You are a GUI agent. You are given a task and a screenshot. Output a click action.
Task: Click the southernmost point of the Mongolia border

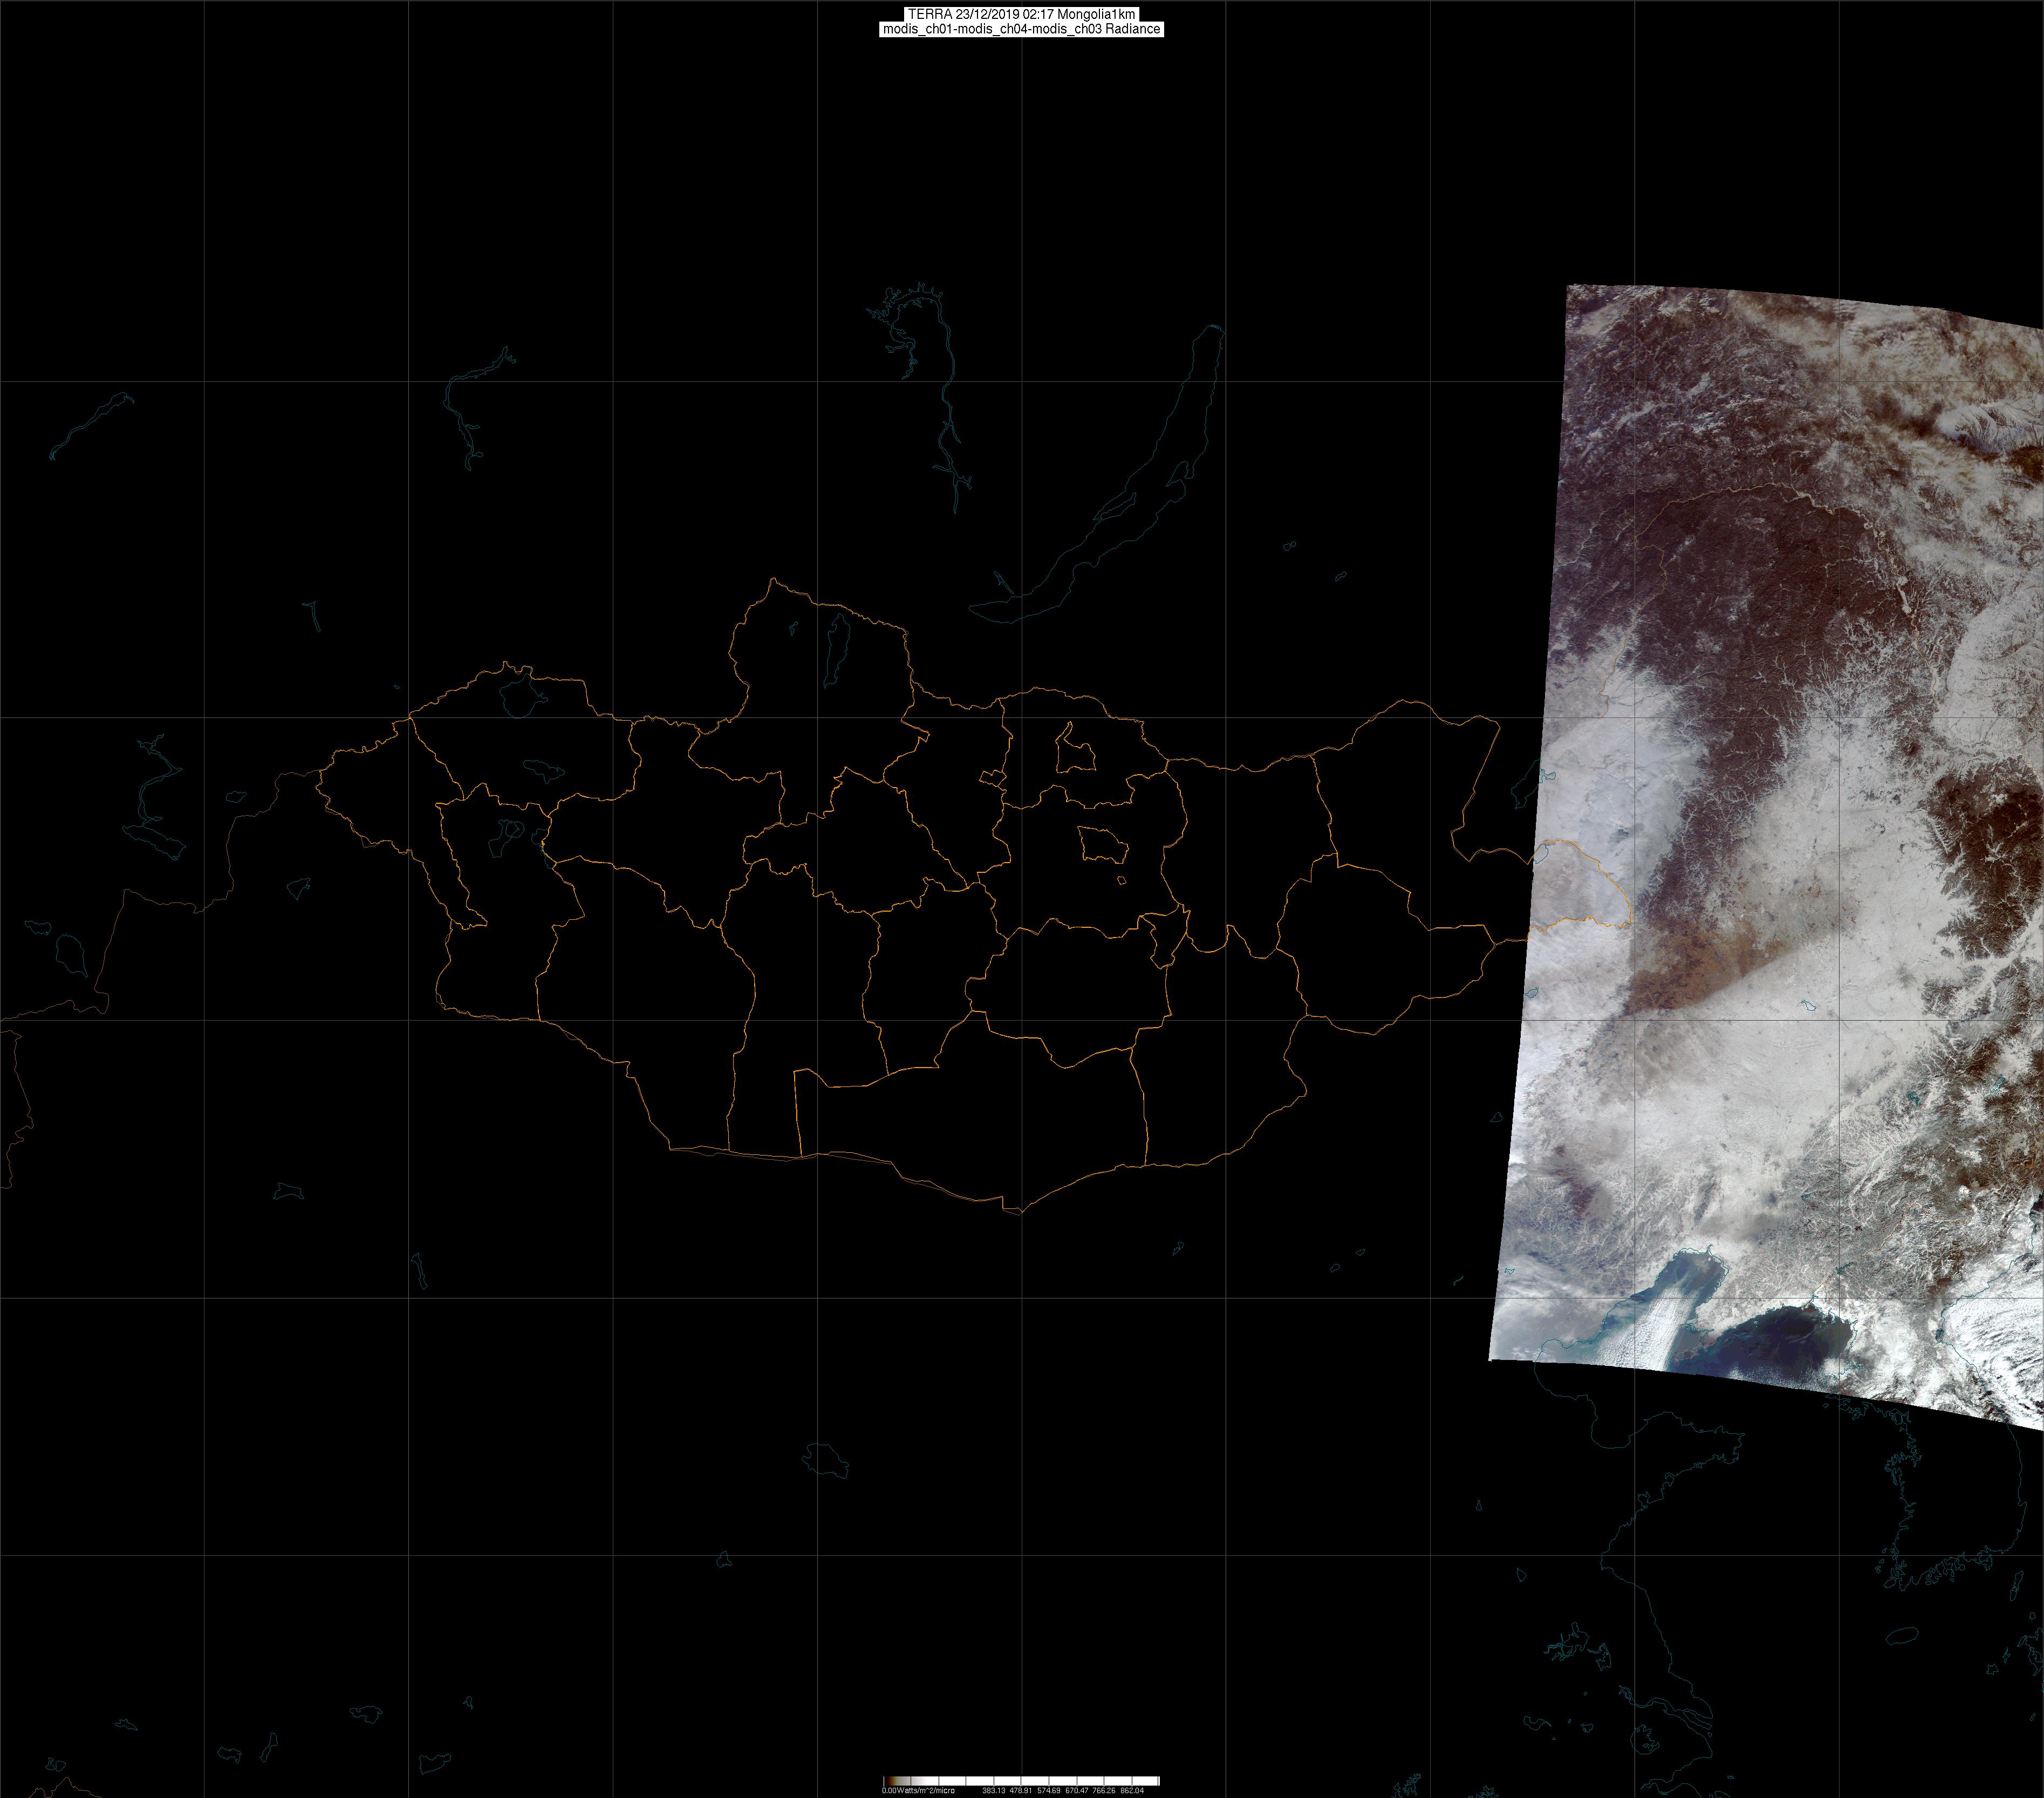click(x=1020, y=1214)
